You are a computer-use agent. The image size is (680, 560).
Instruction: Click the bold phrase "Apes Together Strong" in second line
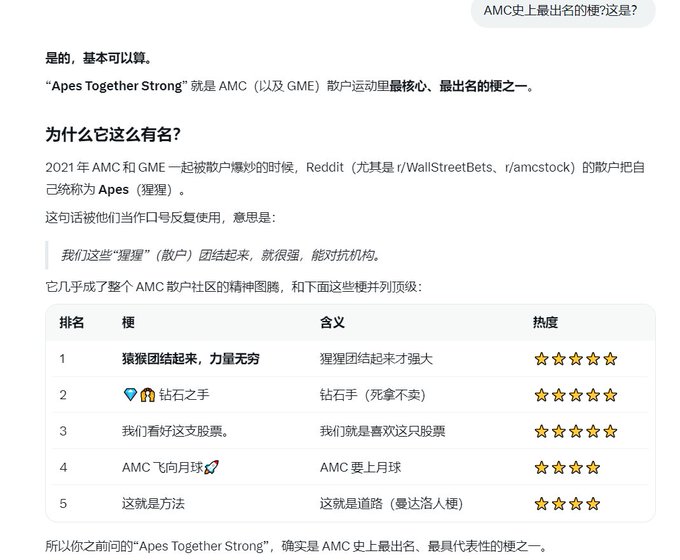tap(117, 86)
